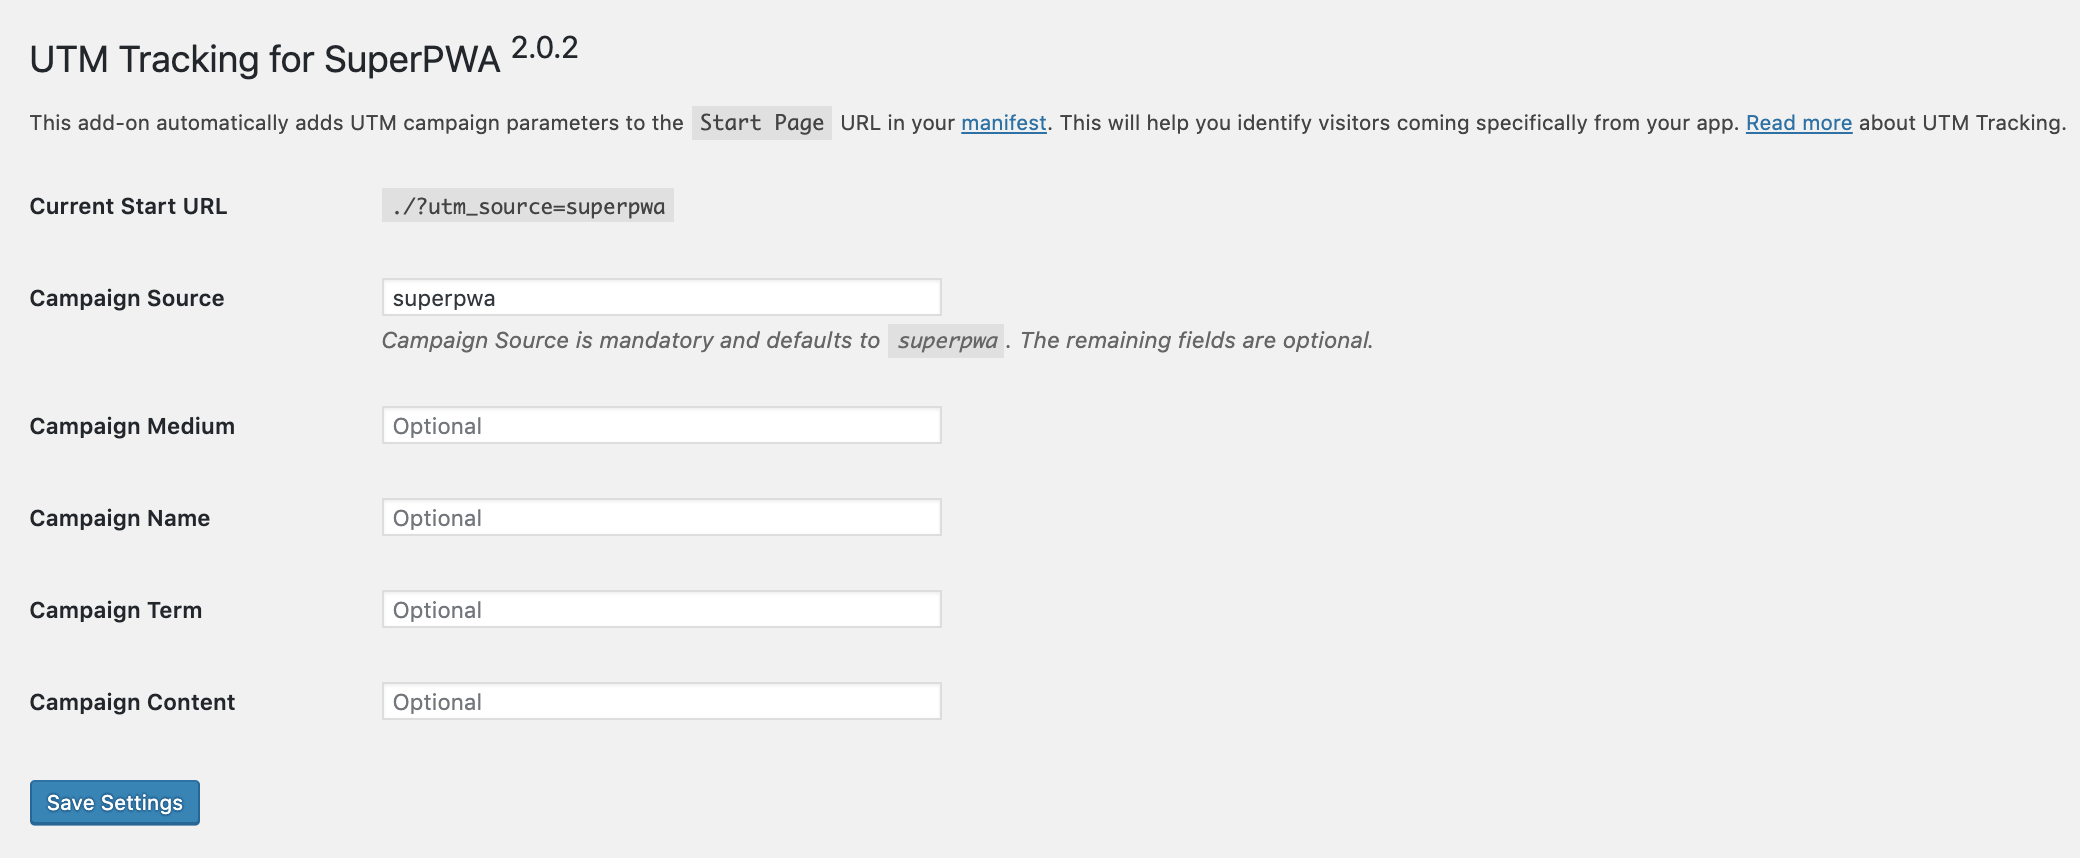Viewport: 2080px width, 858px height.
Task: Select the Campaign Name text box
Action: click(x=661, y=518)
